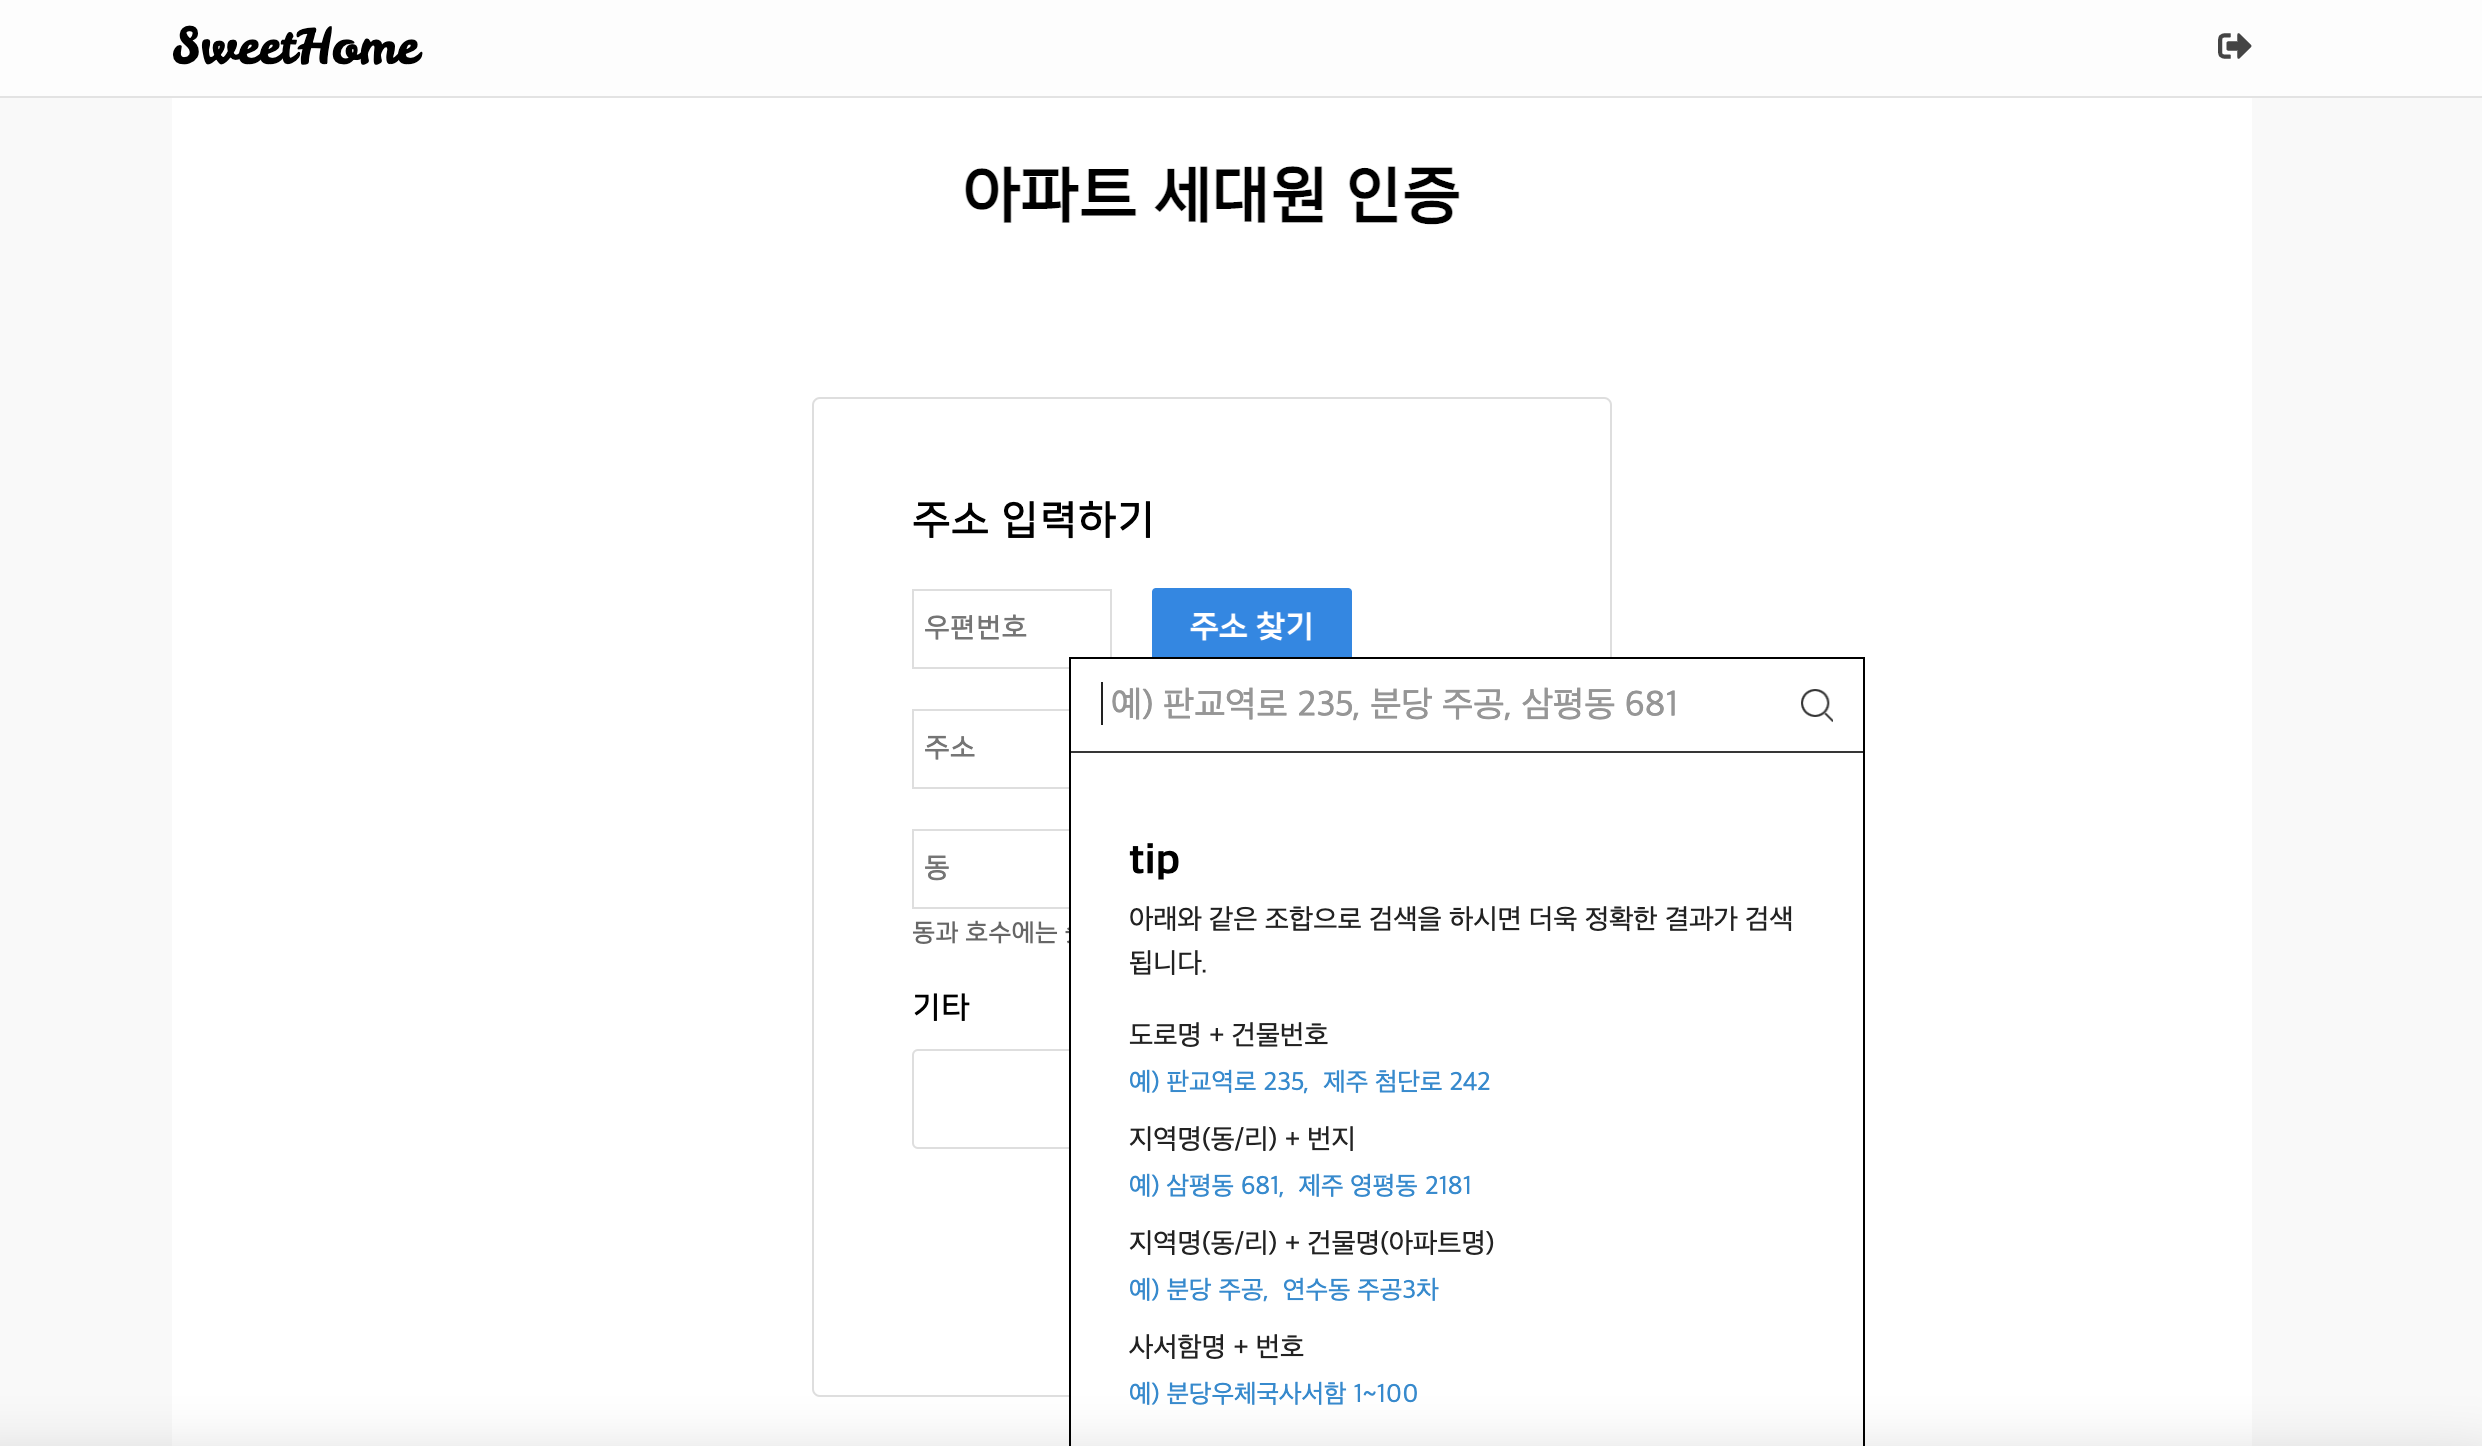Click the 도로명 + 건물번호 label
This screenshot has height=1446, width=2482.
point(1228,1034)
